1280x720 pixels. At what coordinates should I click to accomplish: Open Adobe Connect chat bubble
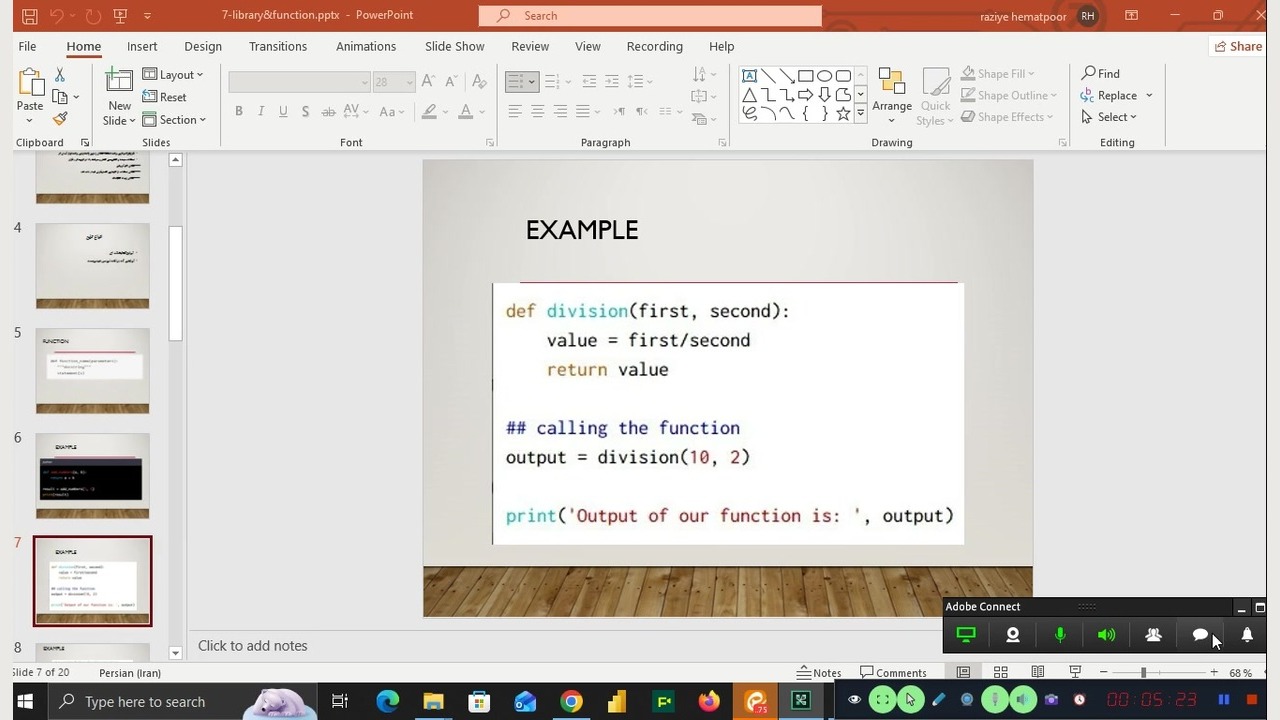tap(1200, 635)
